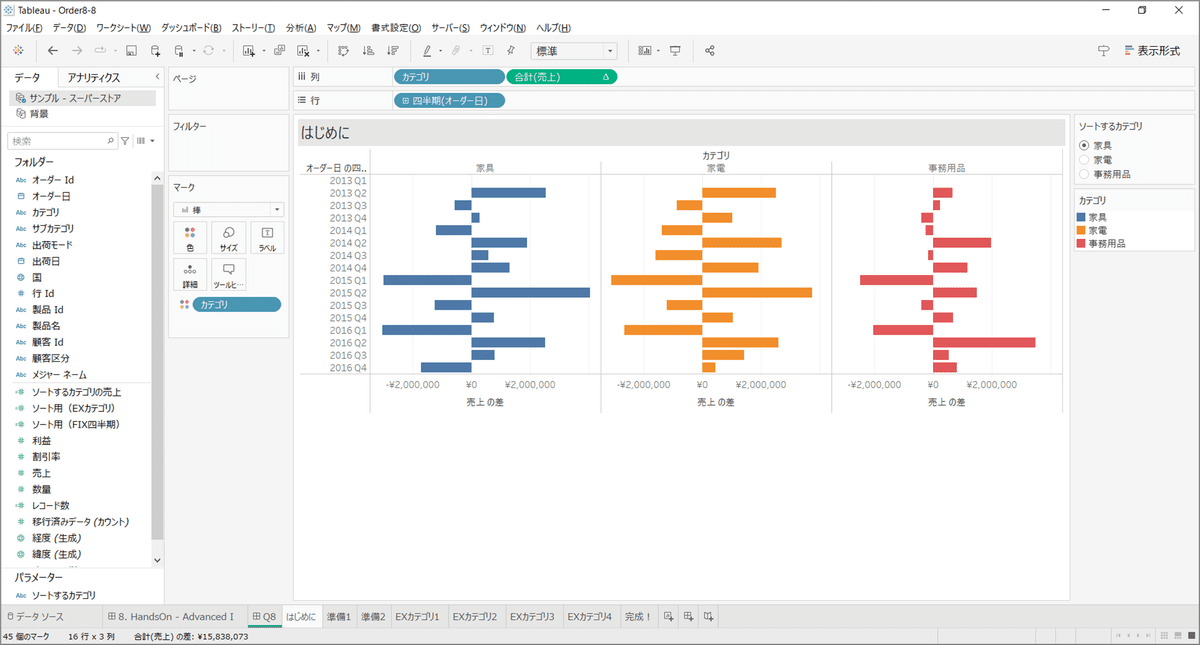Open the ワークシート menu
The image size is (1200, 645).
click(124, 27)
